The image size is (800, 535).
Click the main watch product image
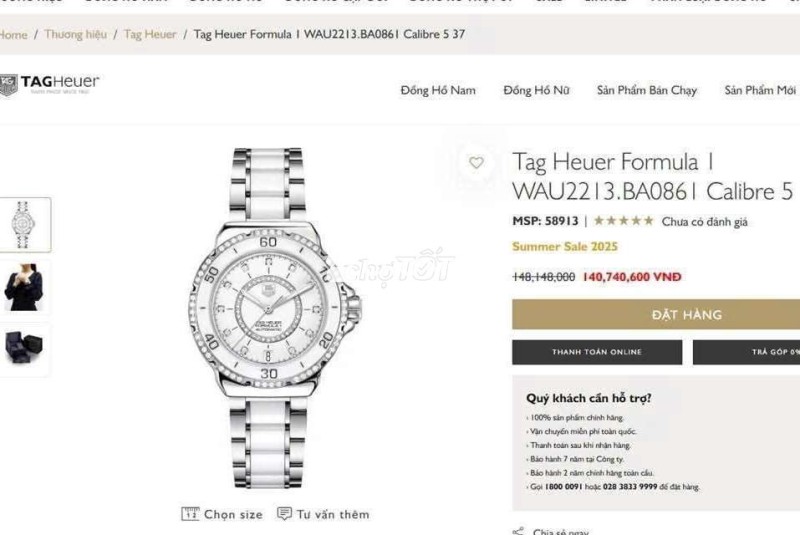(x=274, y=318)
